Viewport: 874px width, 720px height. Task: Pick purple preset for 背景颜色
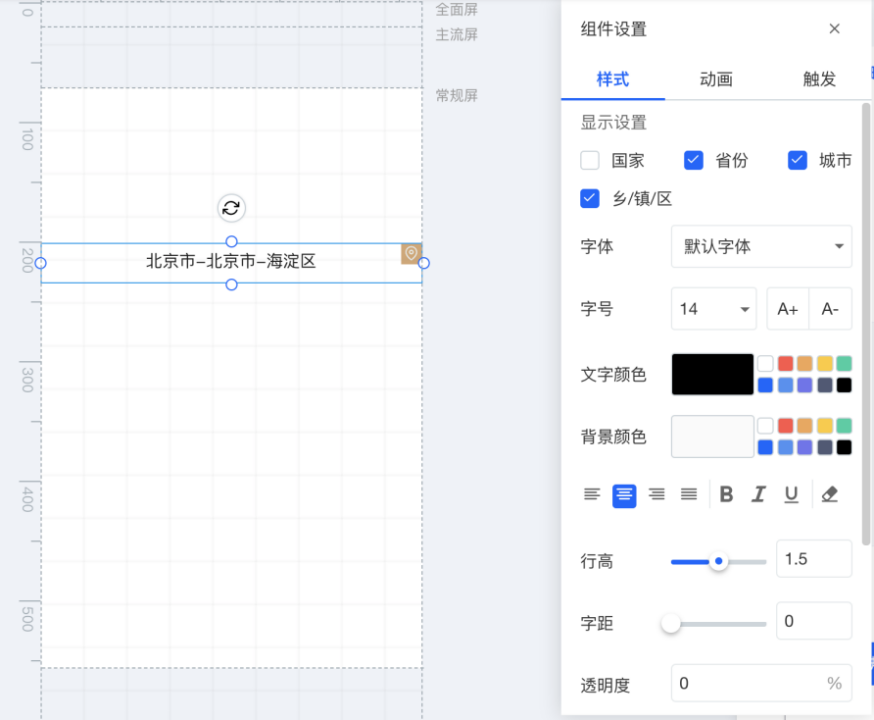click(805, 447)
